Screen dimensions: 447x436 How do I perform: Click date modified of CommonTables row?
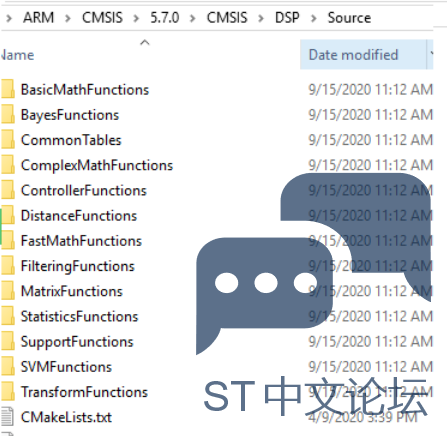tap(371, 140)
